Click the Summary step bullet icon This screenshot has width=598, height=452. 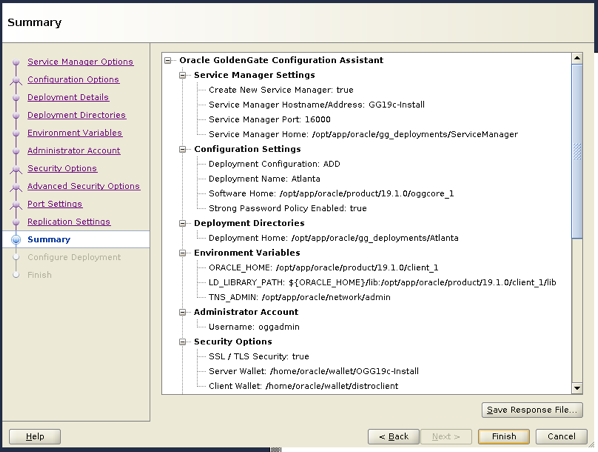16,240
